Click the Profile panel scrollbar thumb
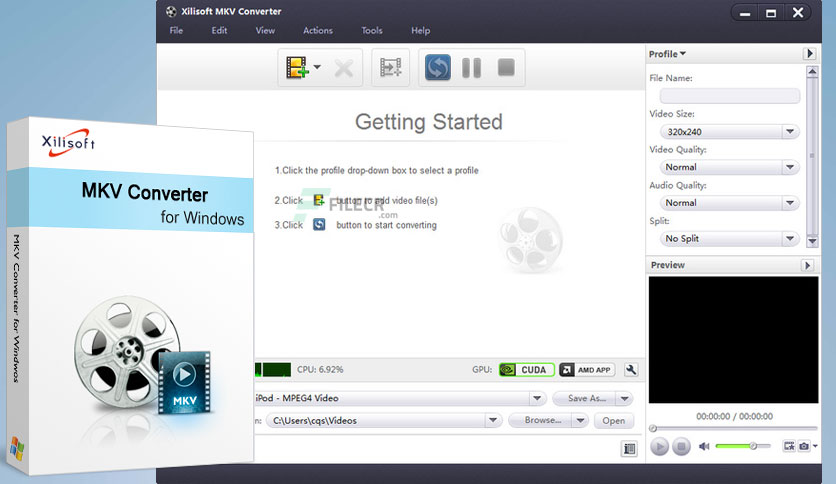The height and width of the screenshot is (484, 836). [812, 156]
